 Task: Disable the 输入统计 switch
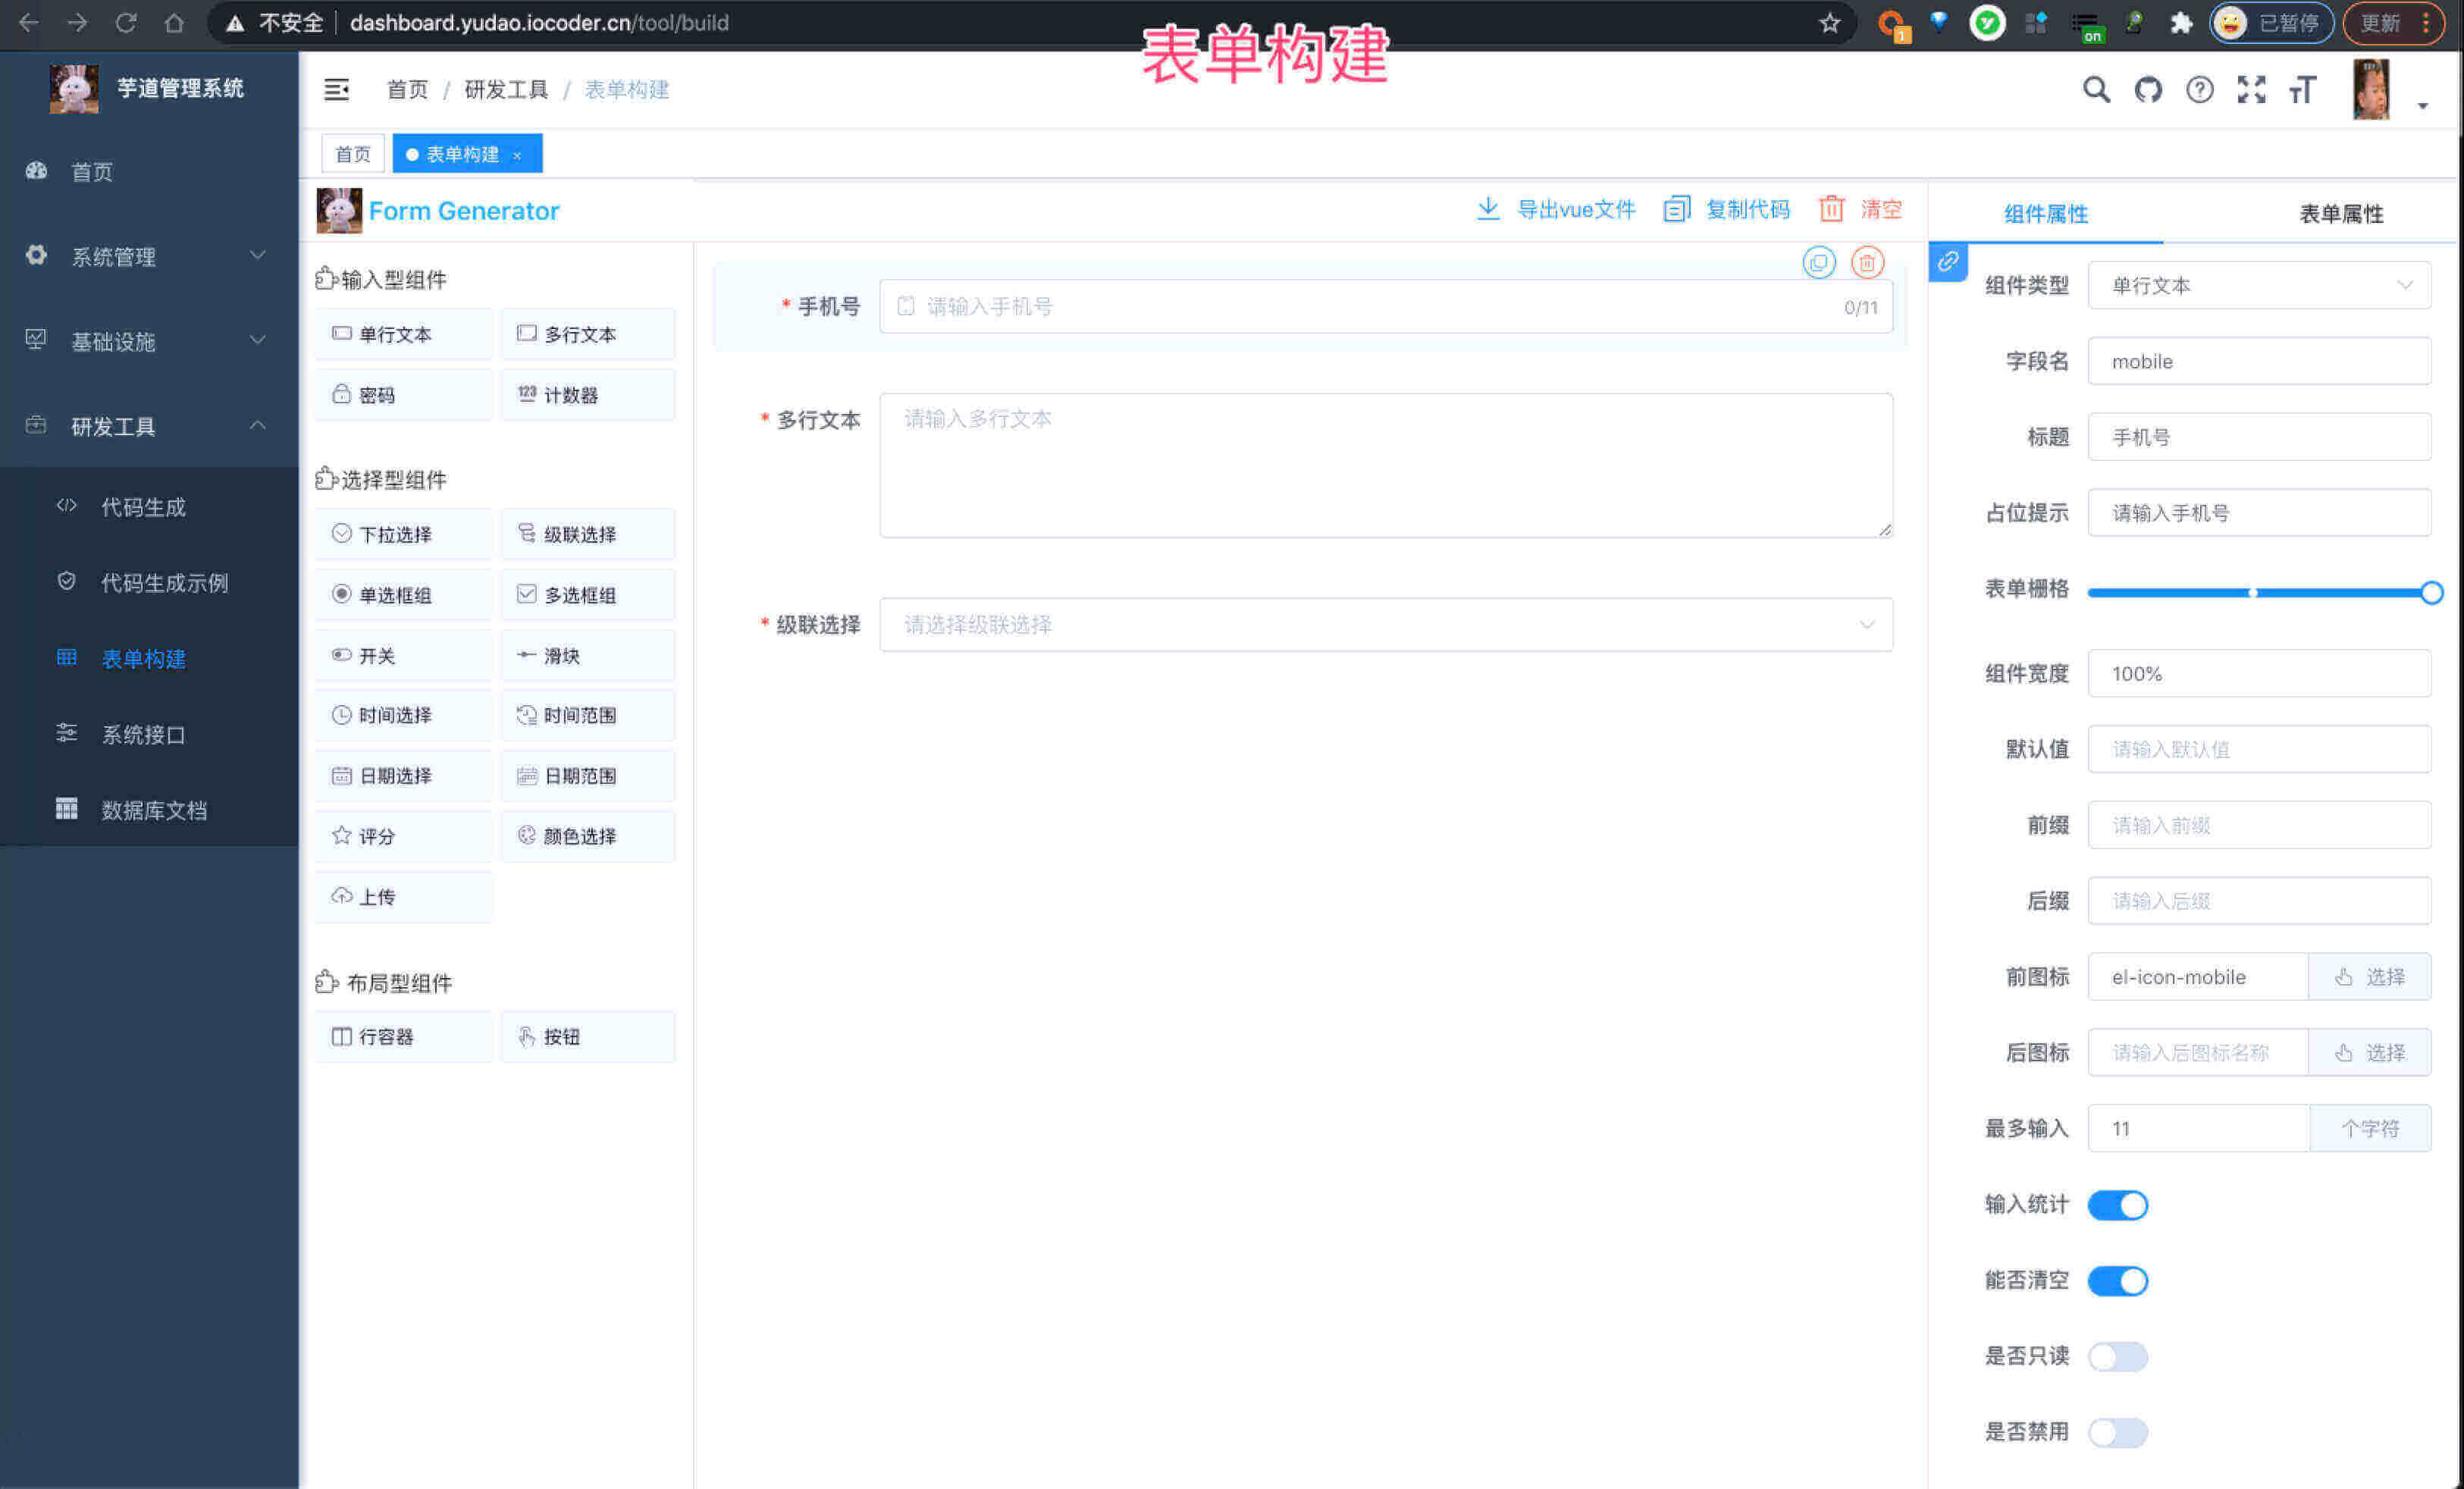(2117, 1205)
